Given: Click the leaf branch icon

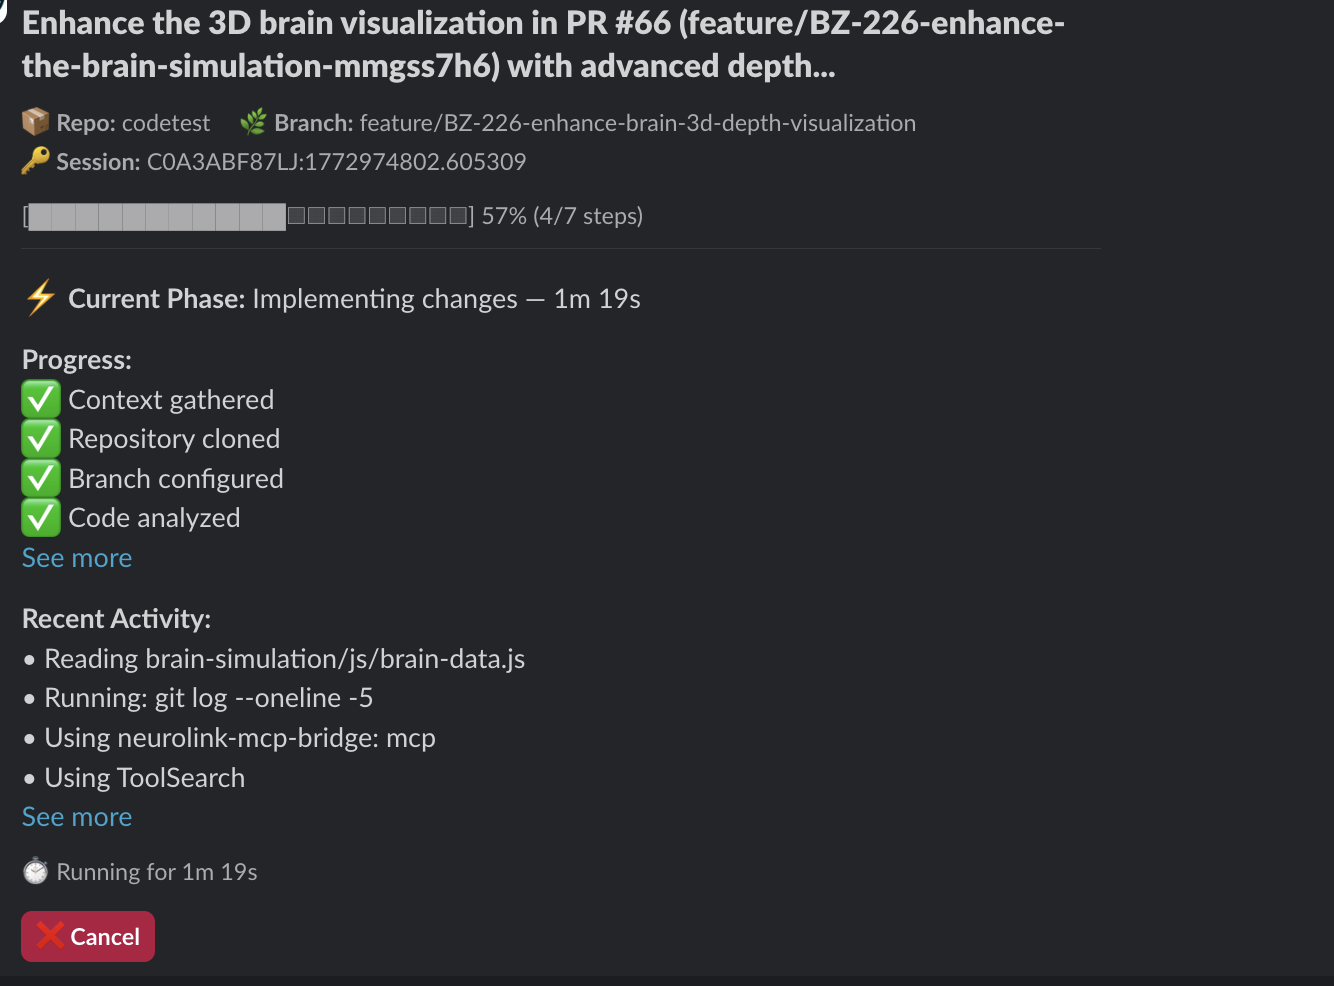Looking at the screenshot, I should pos(254,122).
